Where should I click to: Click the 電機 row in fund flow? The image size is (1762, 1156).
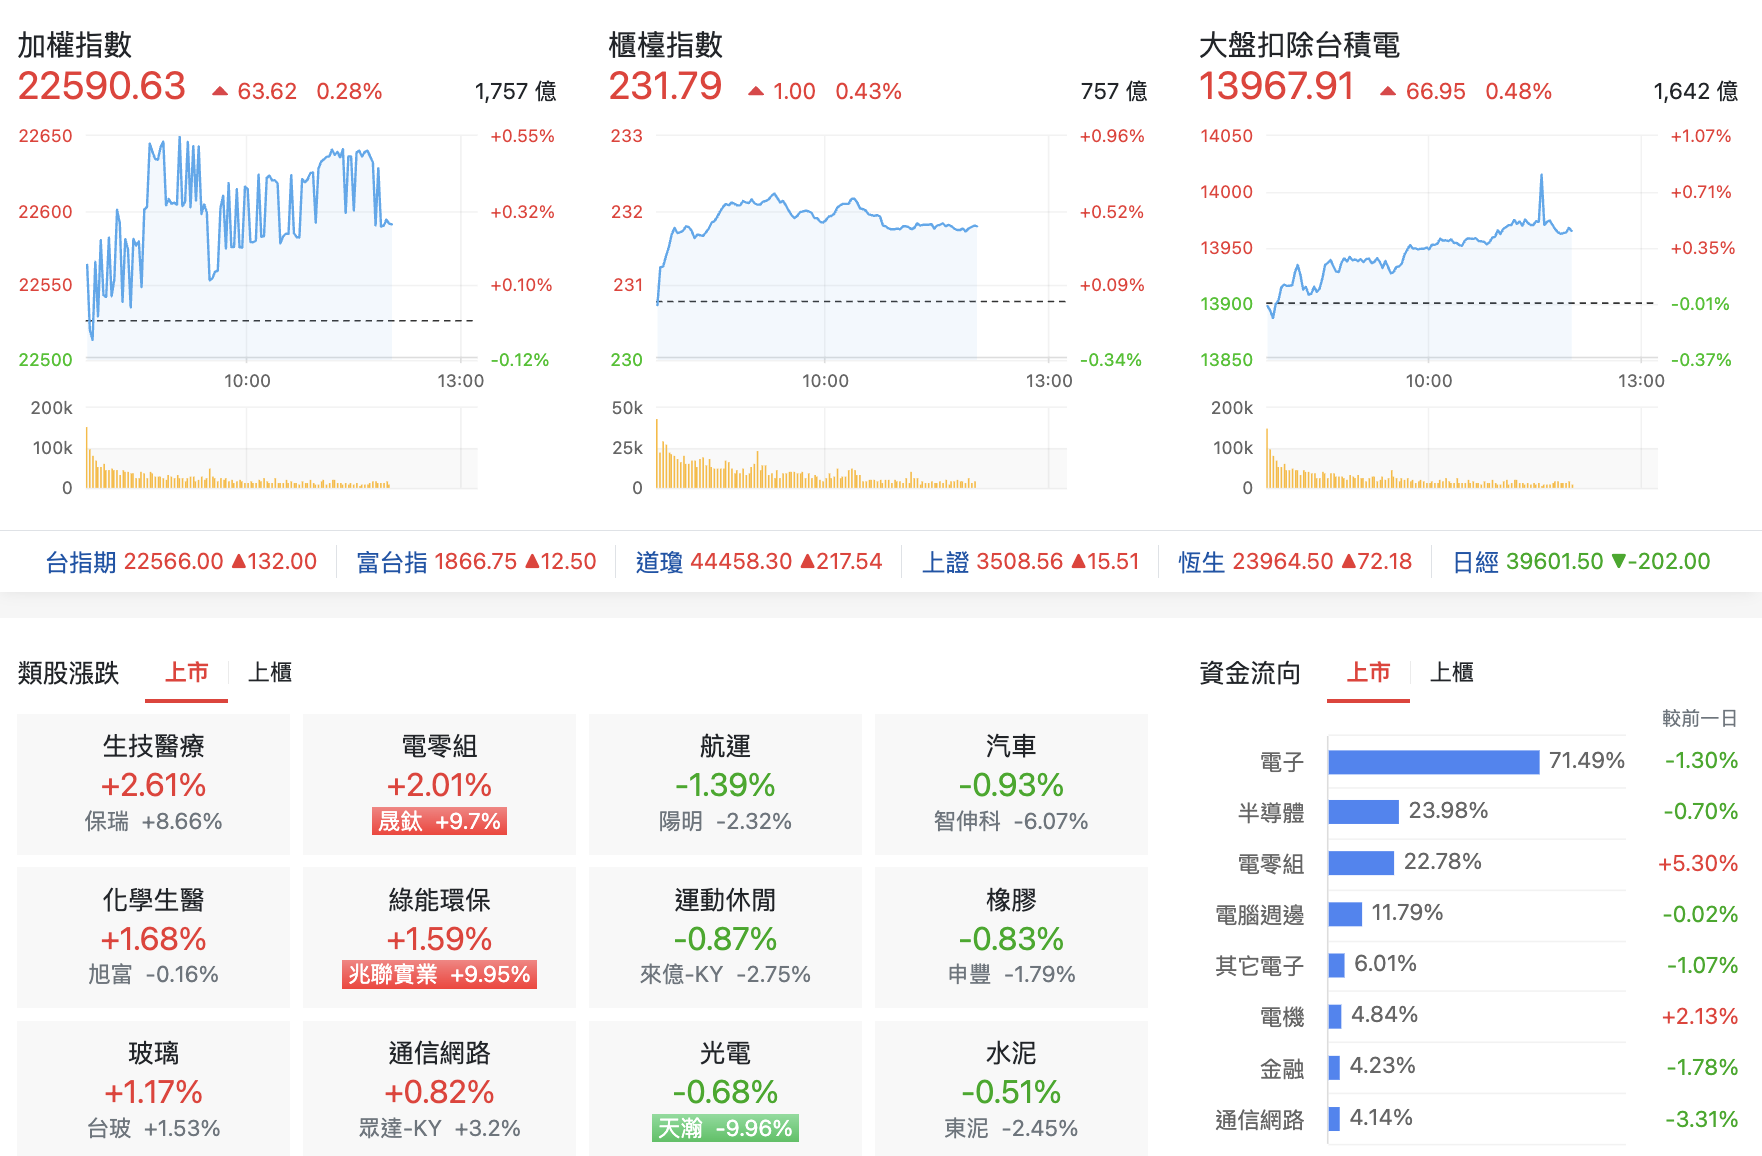pos(1475,1016)
